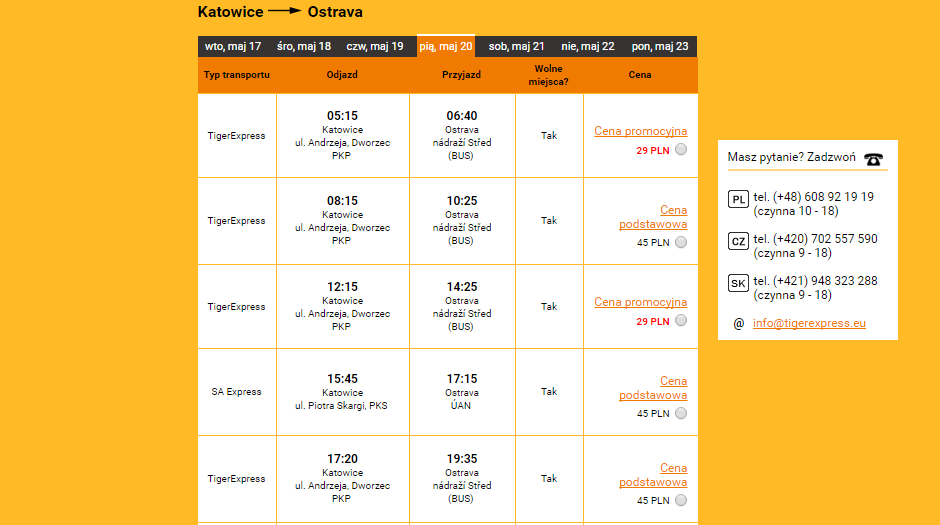Click the Wolne miejsca? column header
Viewport: 940px width, 525px height.
(549, 75)
